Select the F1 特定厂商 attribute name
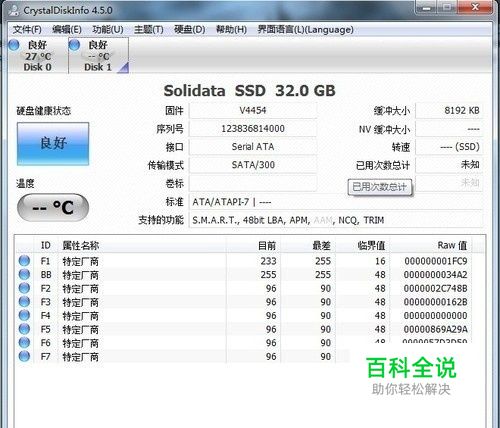 80,261
